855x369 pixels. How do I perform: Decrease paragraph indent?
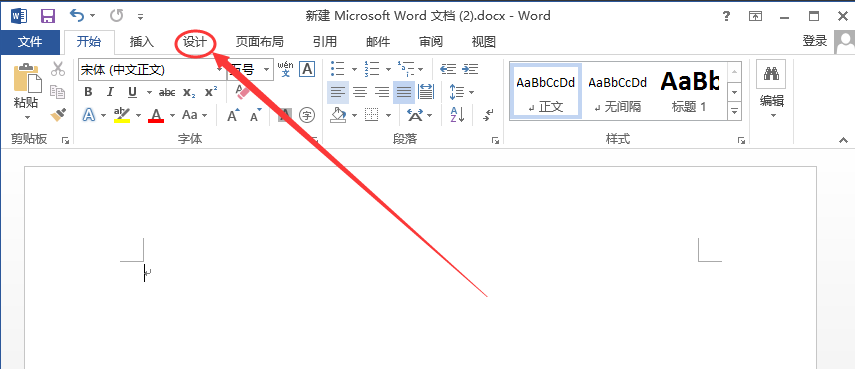tap(448, 69)
